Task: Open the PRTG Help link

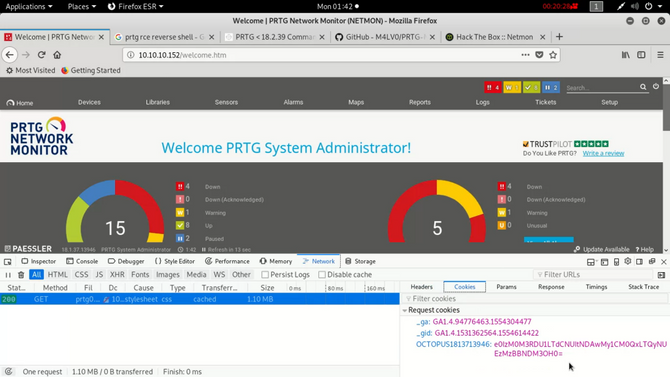Action: 644,249
